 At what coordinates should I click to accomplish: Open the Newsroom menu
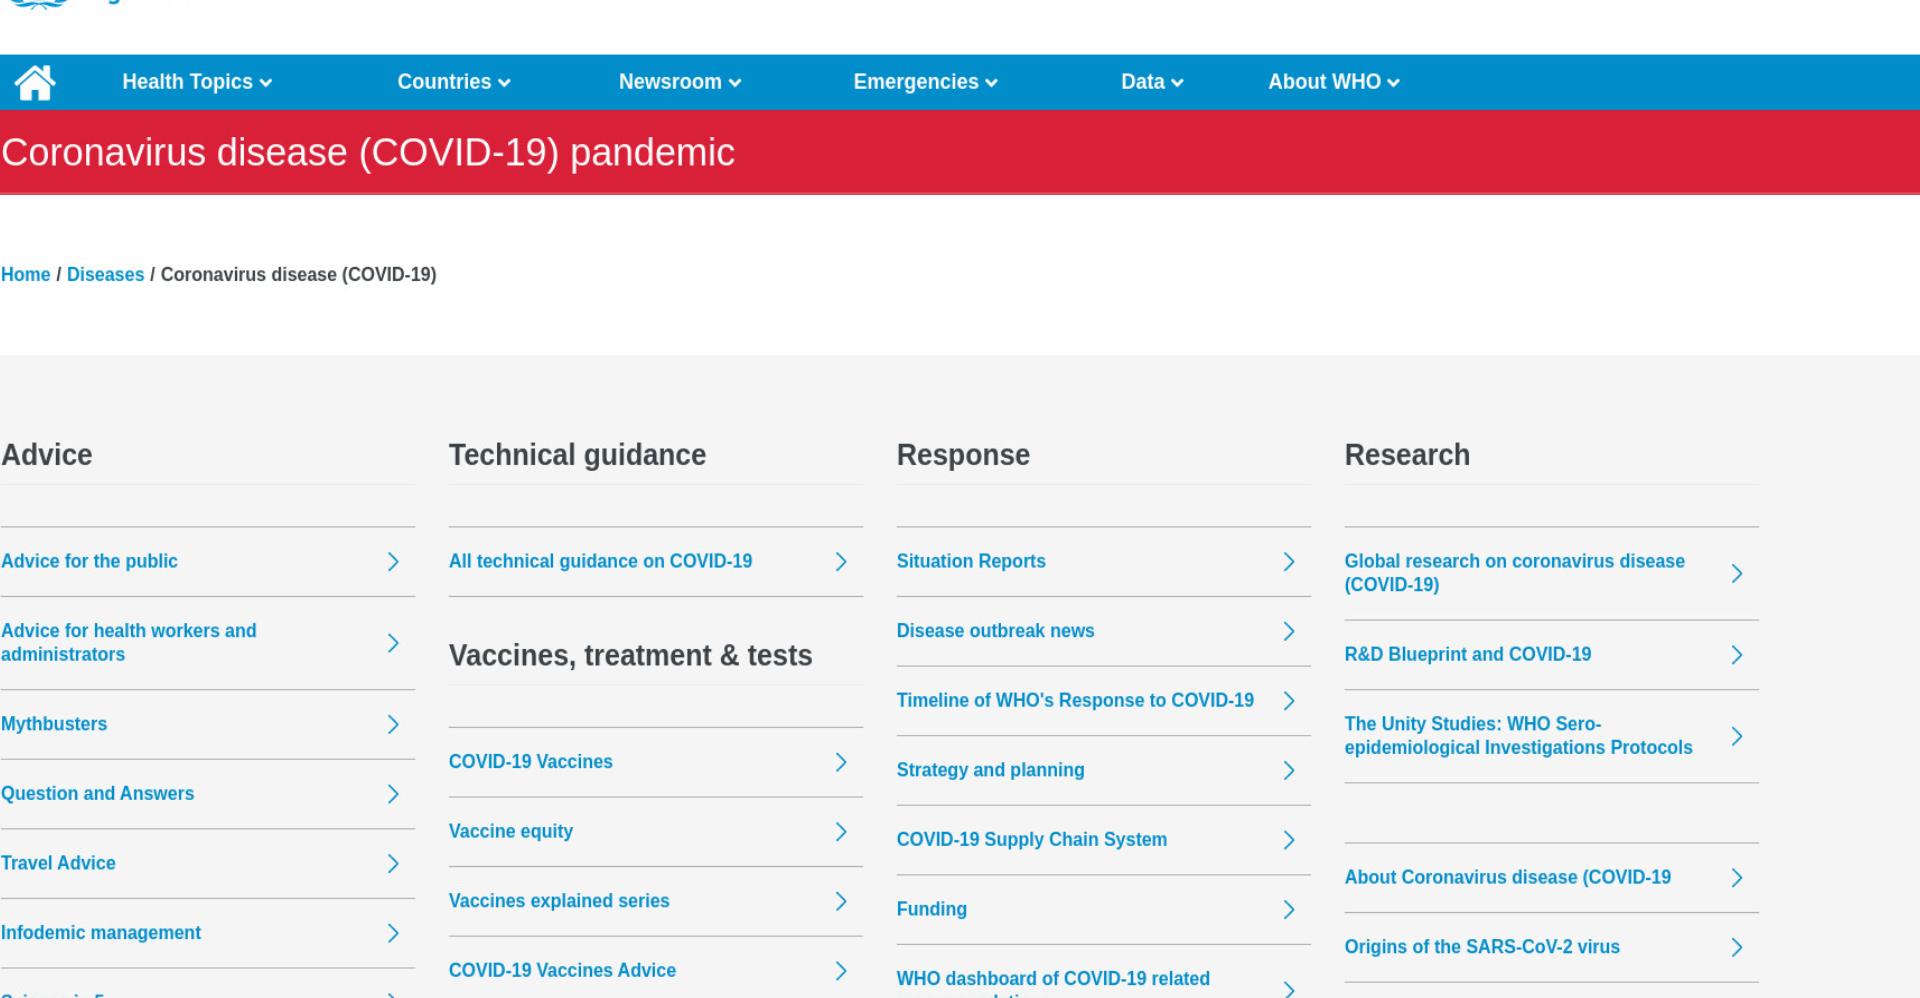[680, 82]
